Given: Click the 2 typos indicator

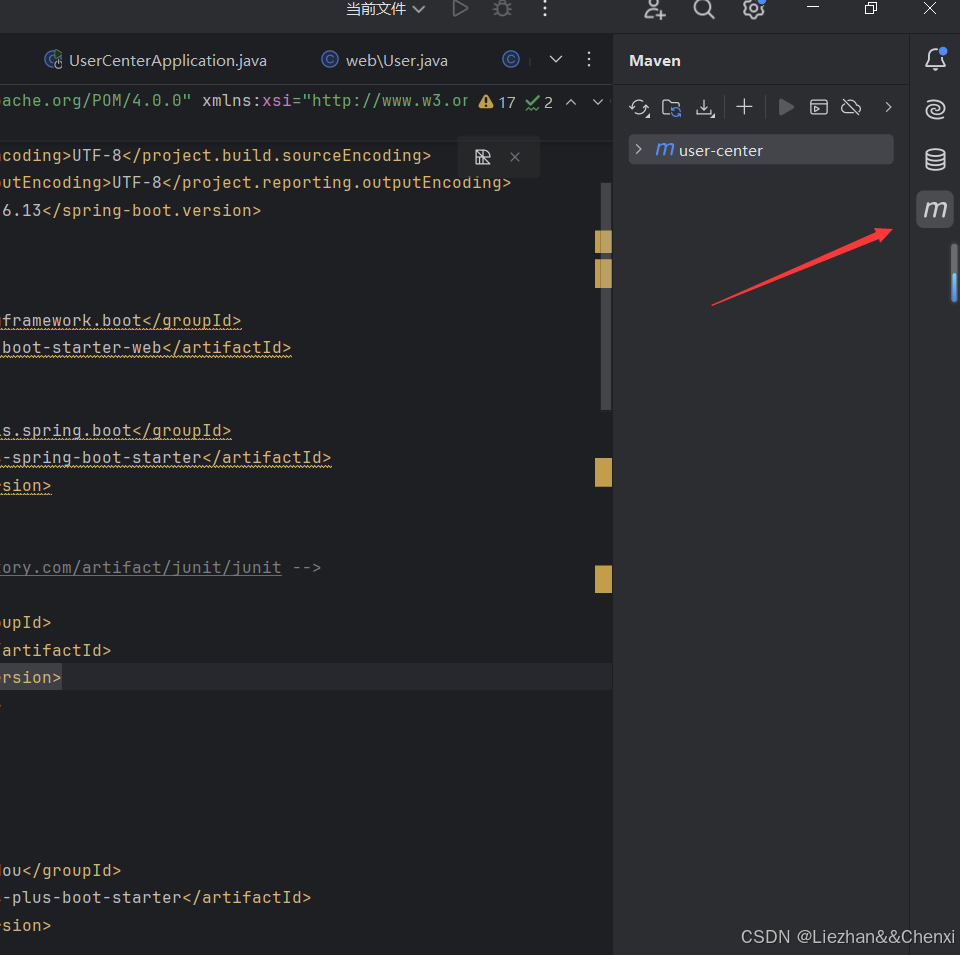Looking at the screenshot, I should pos(539,102).
